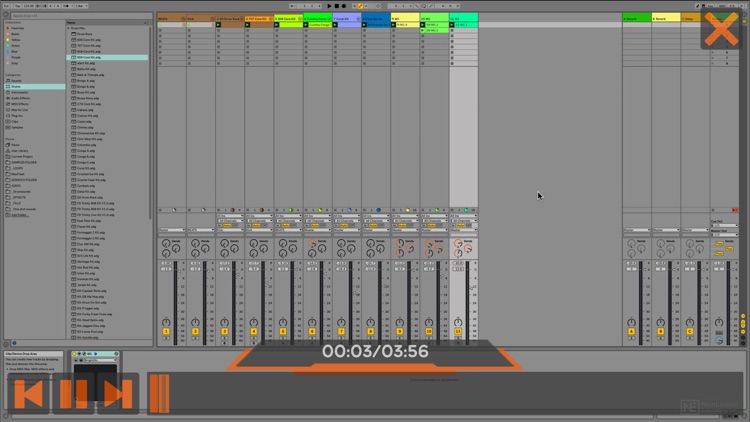Toggle track 6 activator button
Image resolution: width=750 pixels, height=422 pixels.
312,331
